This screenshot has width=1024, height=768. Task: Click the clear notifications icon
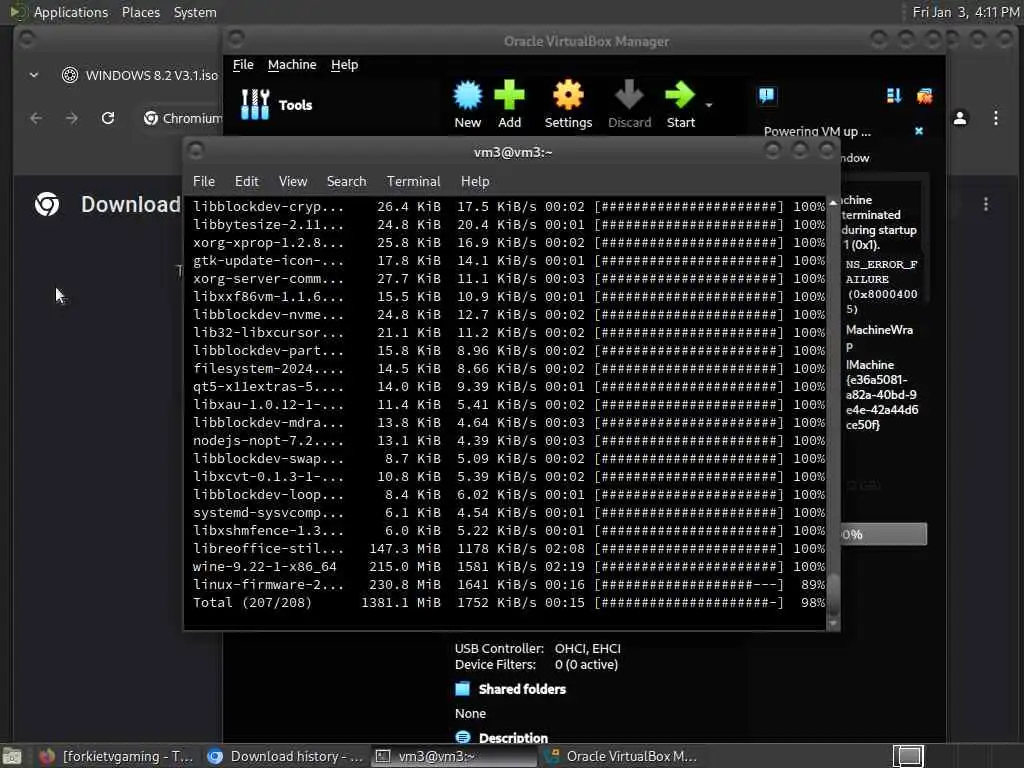[x=924, y=96]
